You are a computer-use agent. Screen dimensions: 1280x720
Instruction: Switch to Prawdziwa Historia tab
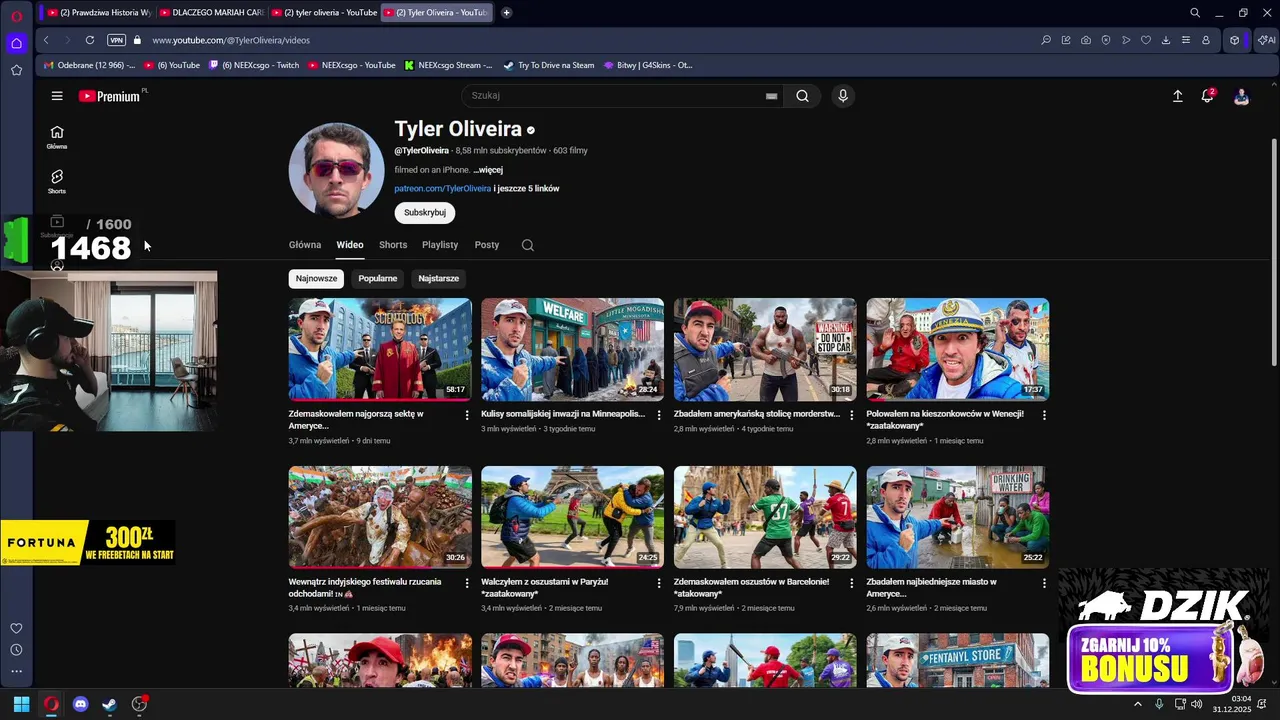98,13
